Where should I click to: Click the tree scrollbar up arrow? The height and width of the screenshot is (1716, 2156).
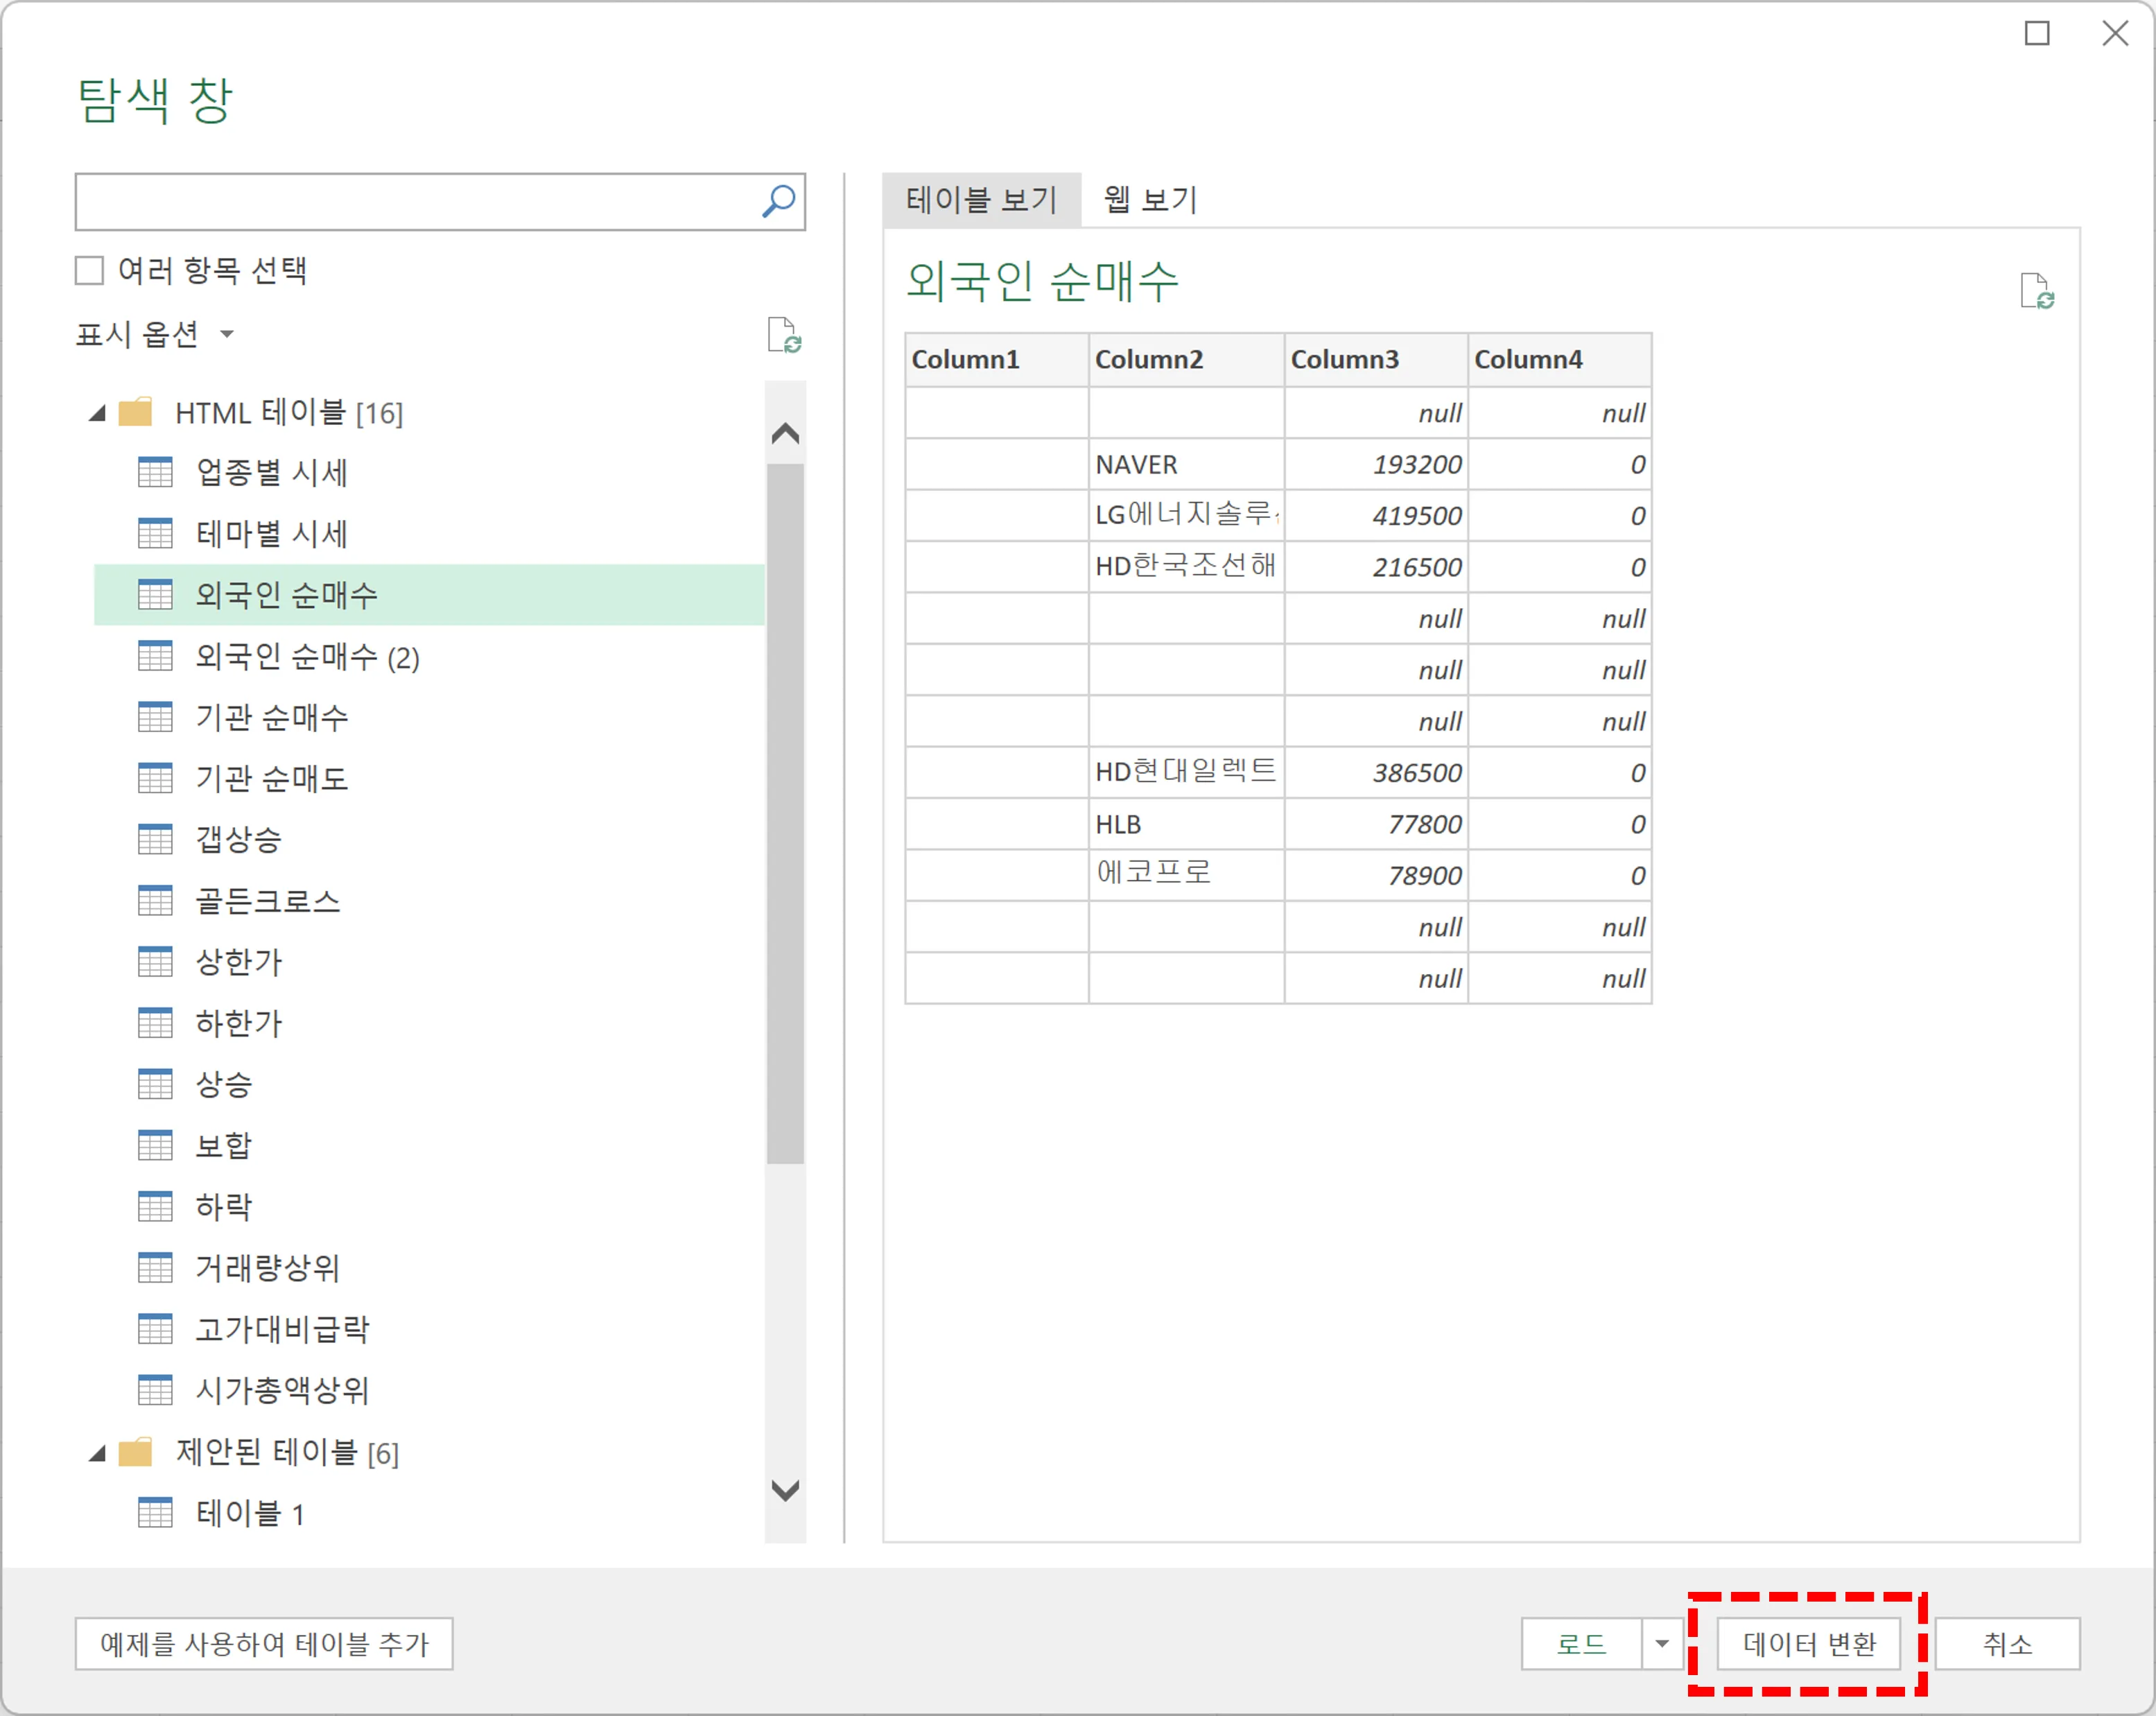click(x=785, y=433)
